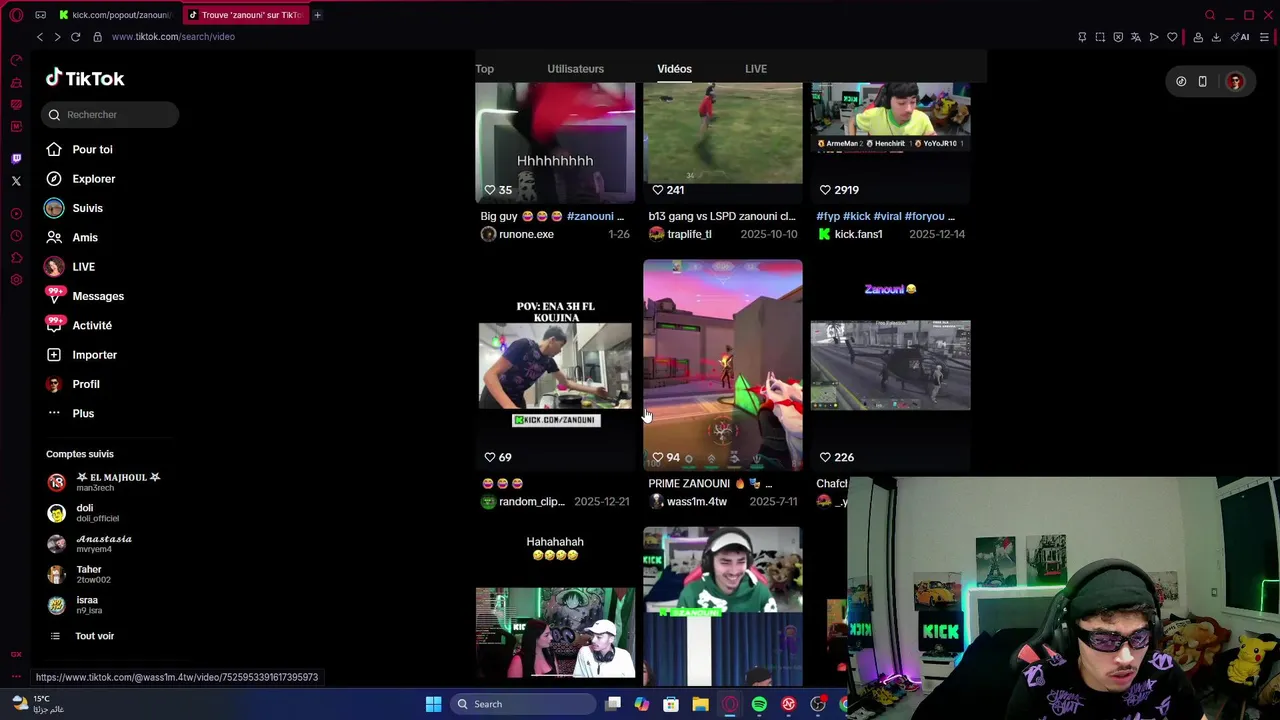Open Opera easy setup sliders icon
The width and height of the screenshot is (1280, 720).
[x=1265, y=37]
